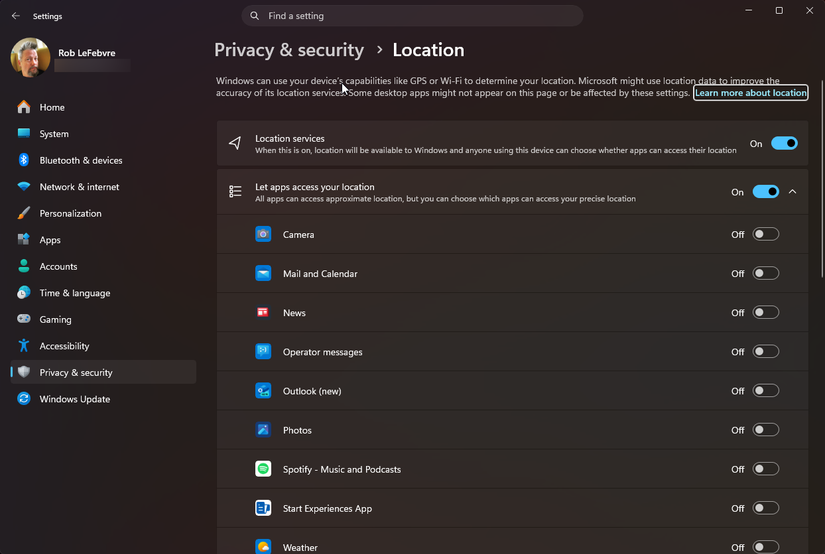The image size is (825, 554).
Task: Click the Spotify - Music and Podcasts label
Action: click(341, 469)
